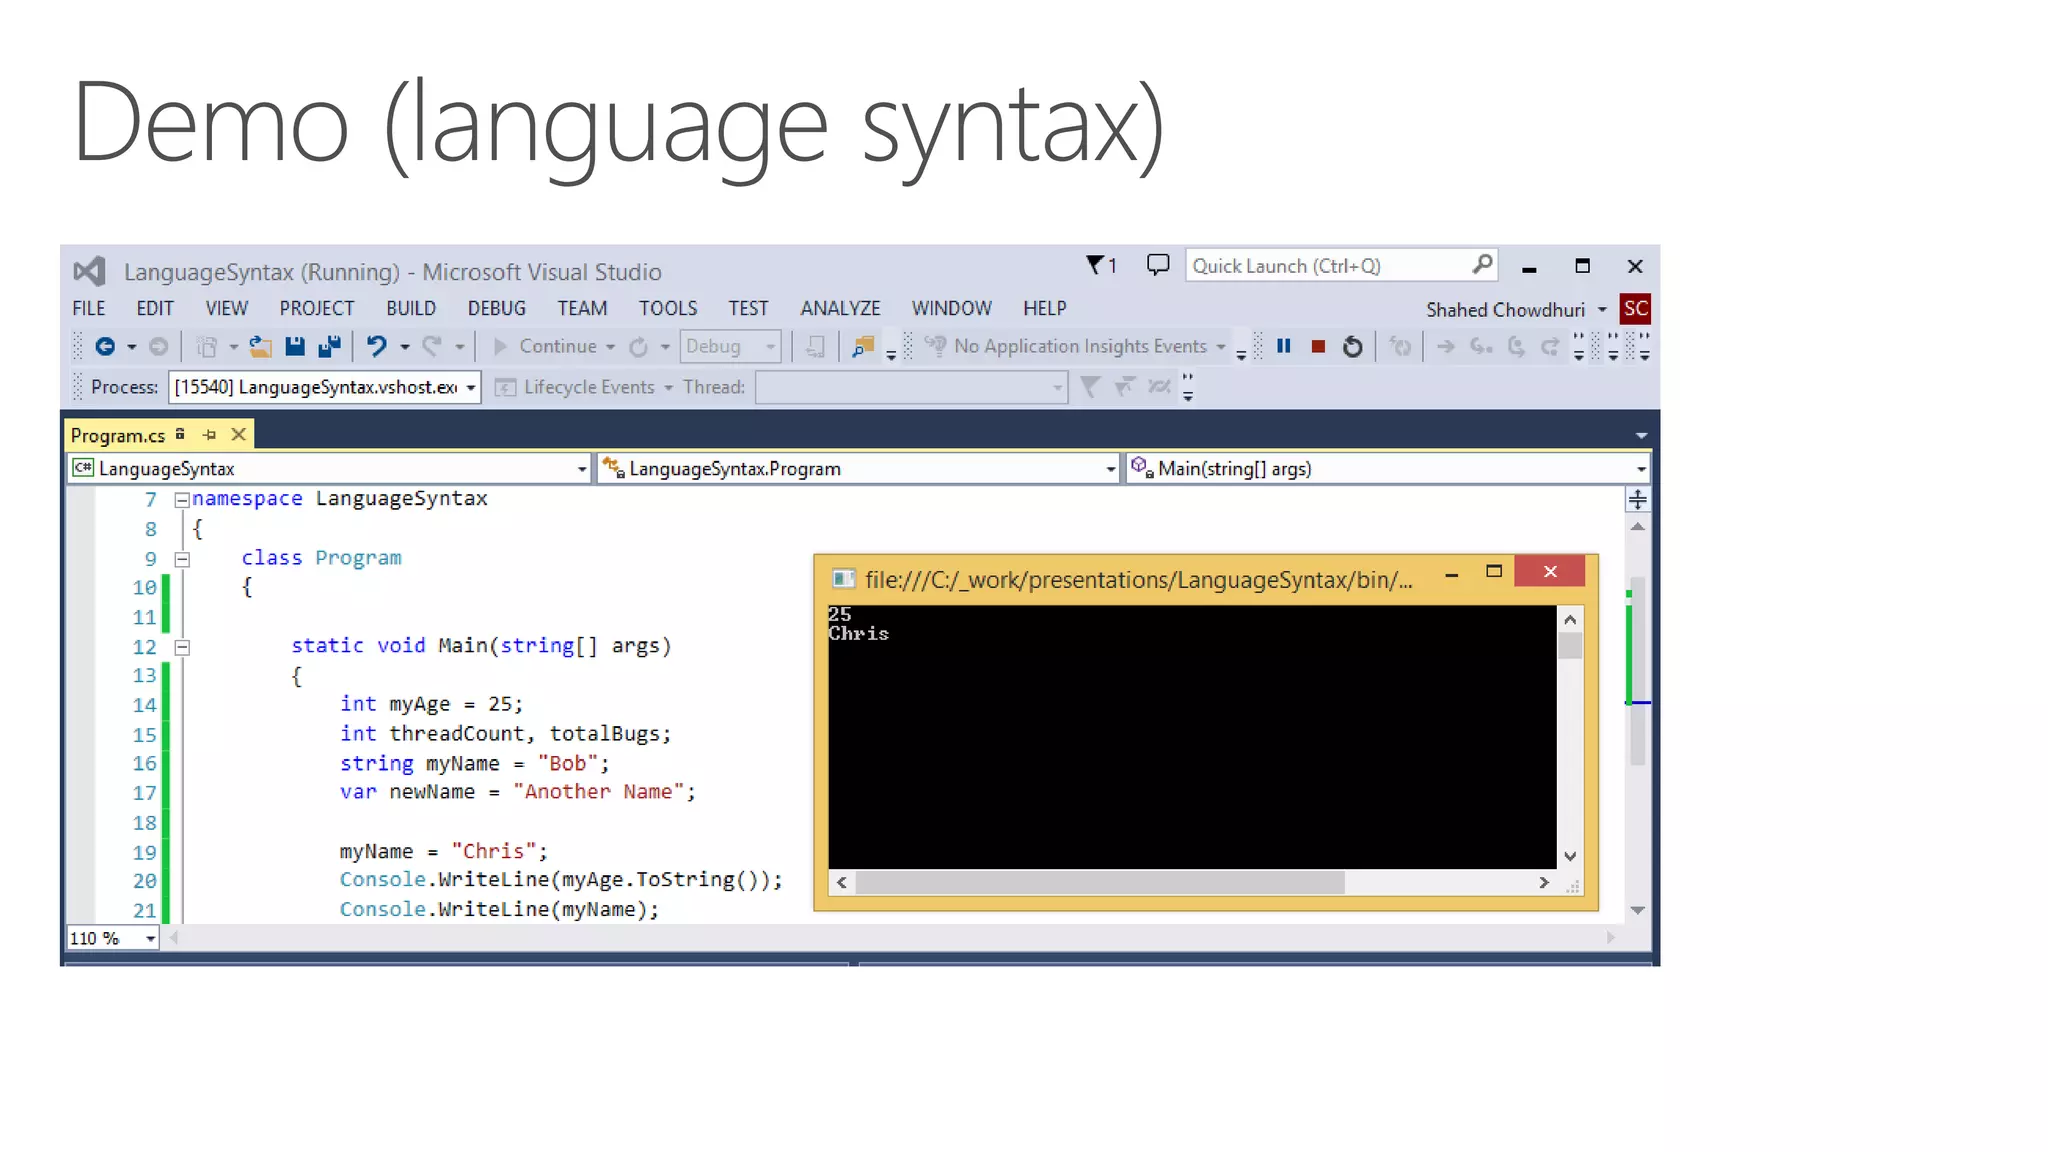Collapse the class Program region
Screen dimensions: 2048x1152
pyautogui.click(x=182, y=559)
